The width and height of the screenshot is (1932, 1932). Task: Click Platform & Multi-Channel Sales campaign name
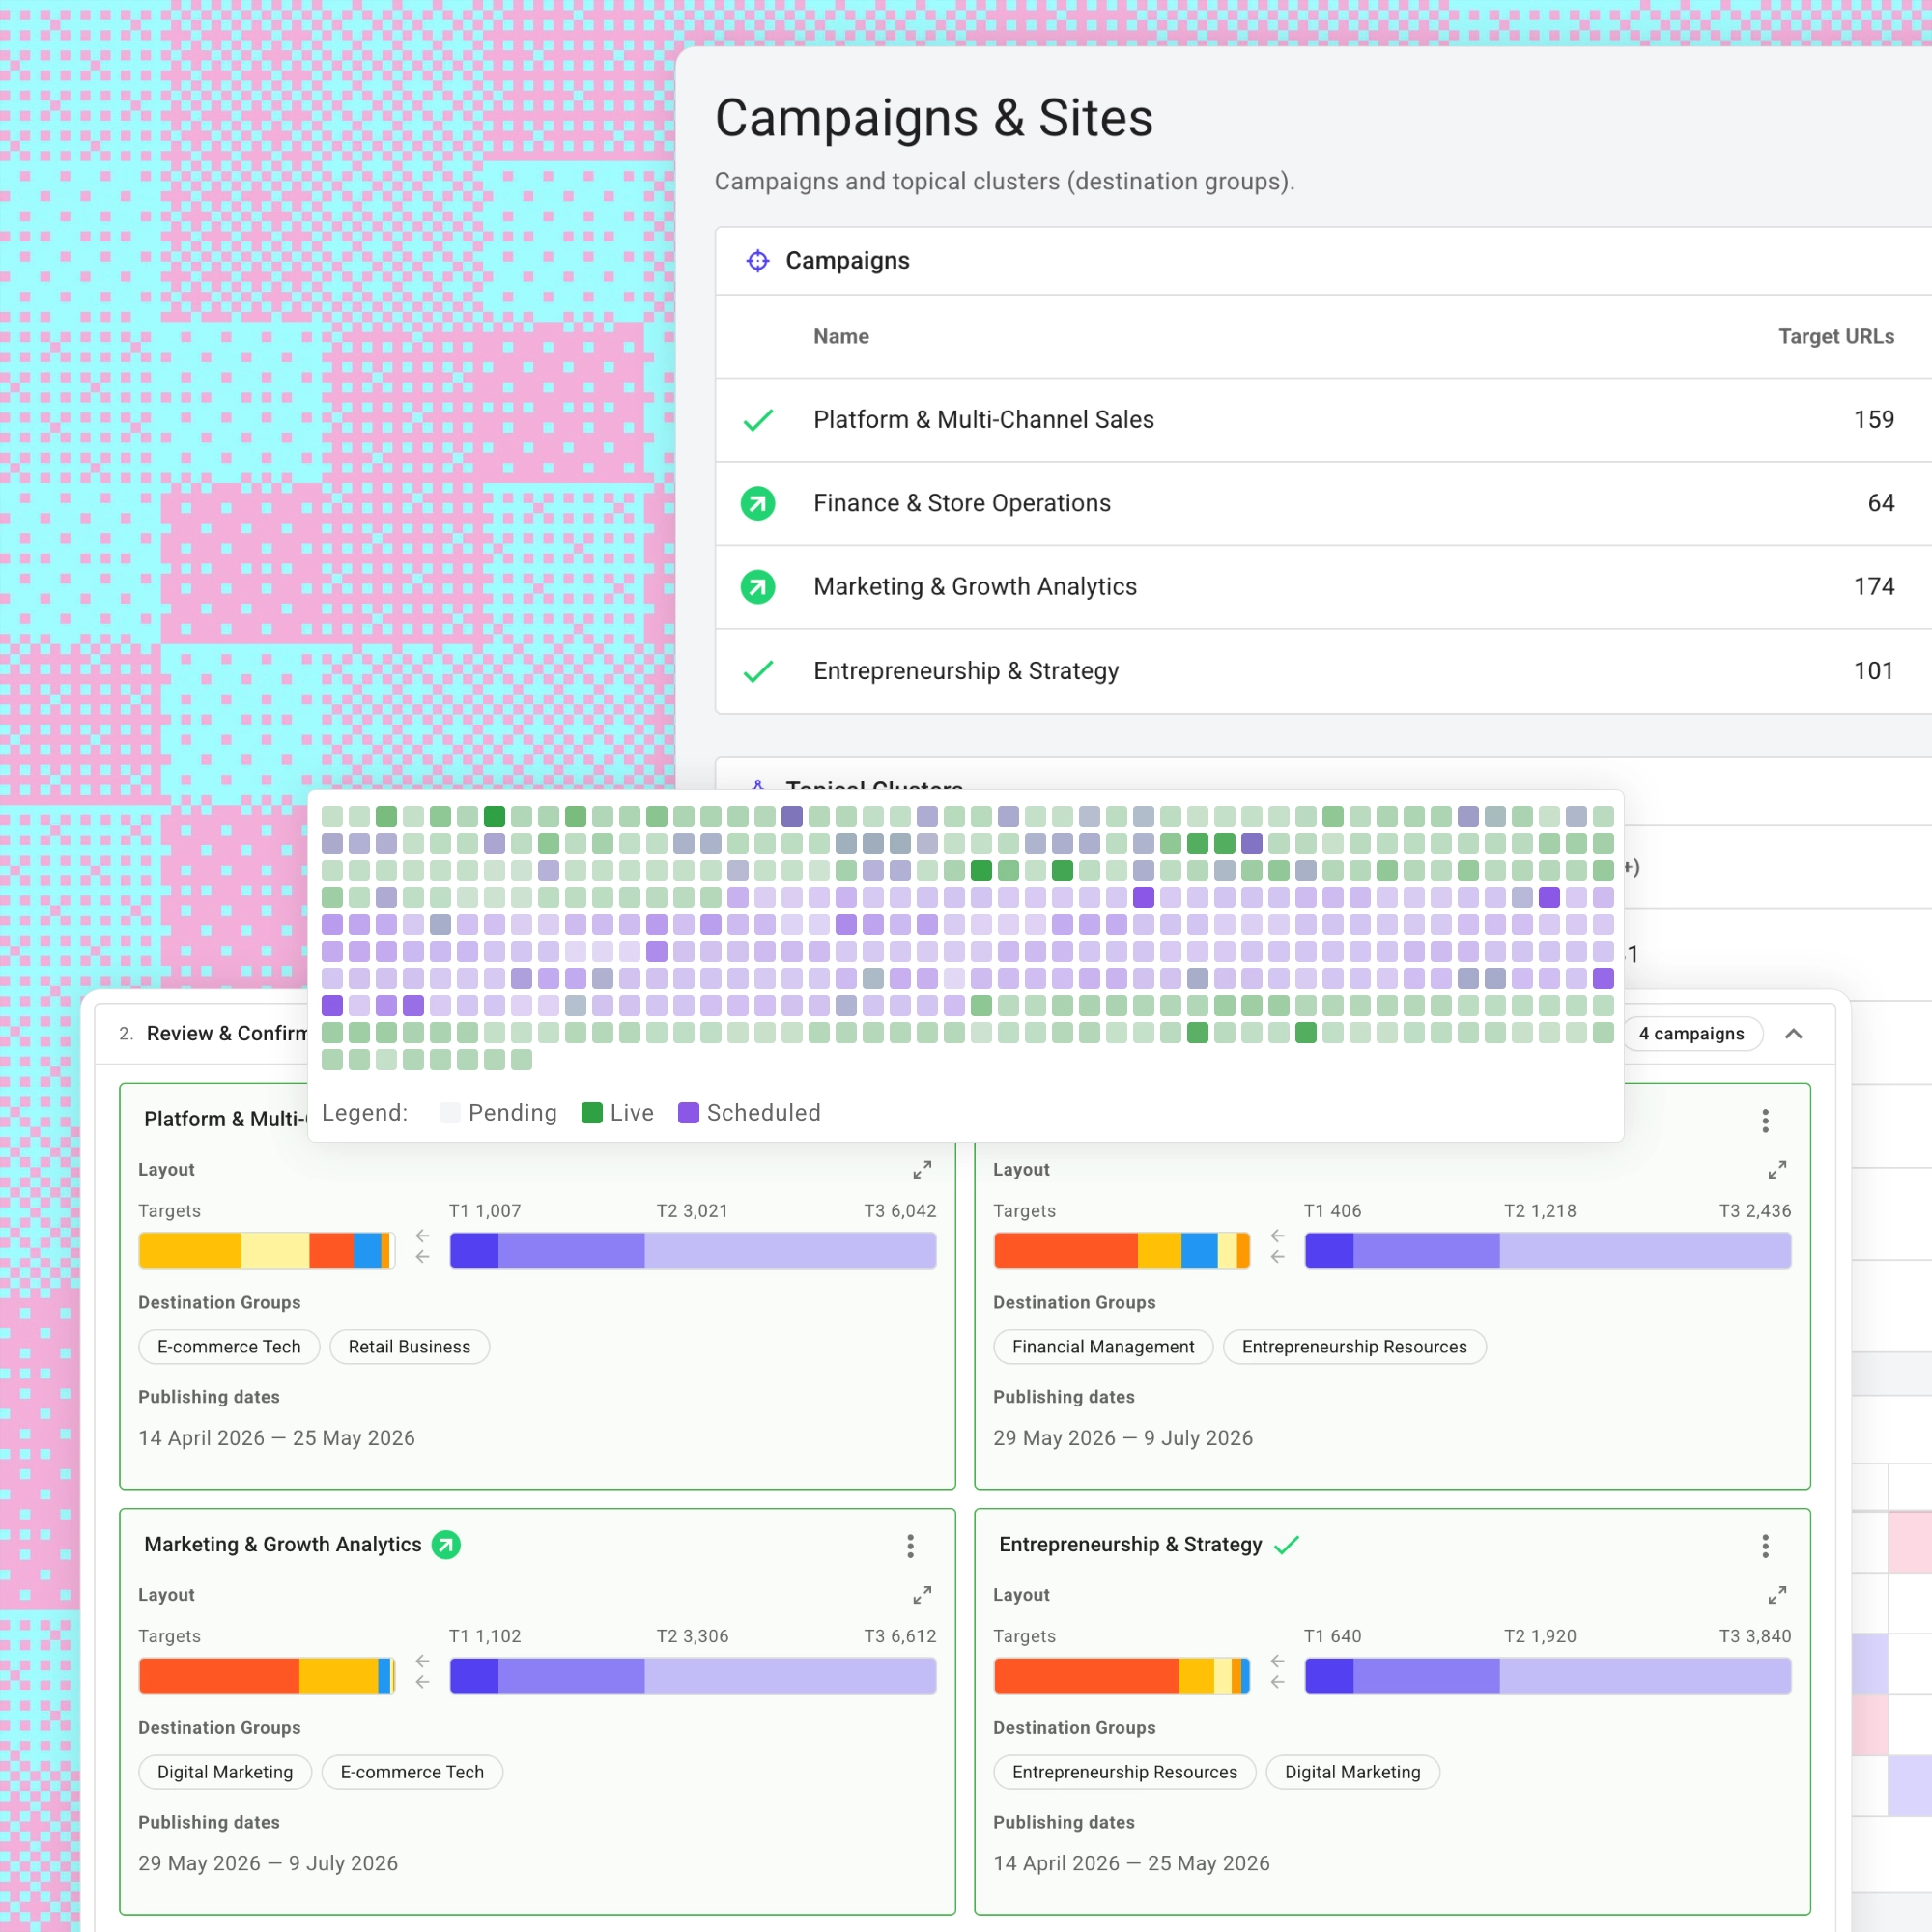pos(983,420)
